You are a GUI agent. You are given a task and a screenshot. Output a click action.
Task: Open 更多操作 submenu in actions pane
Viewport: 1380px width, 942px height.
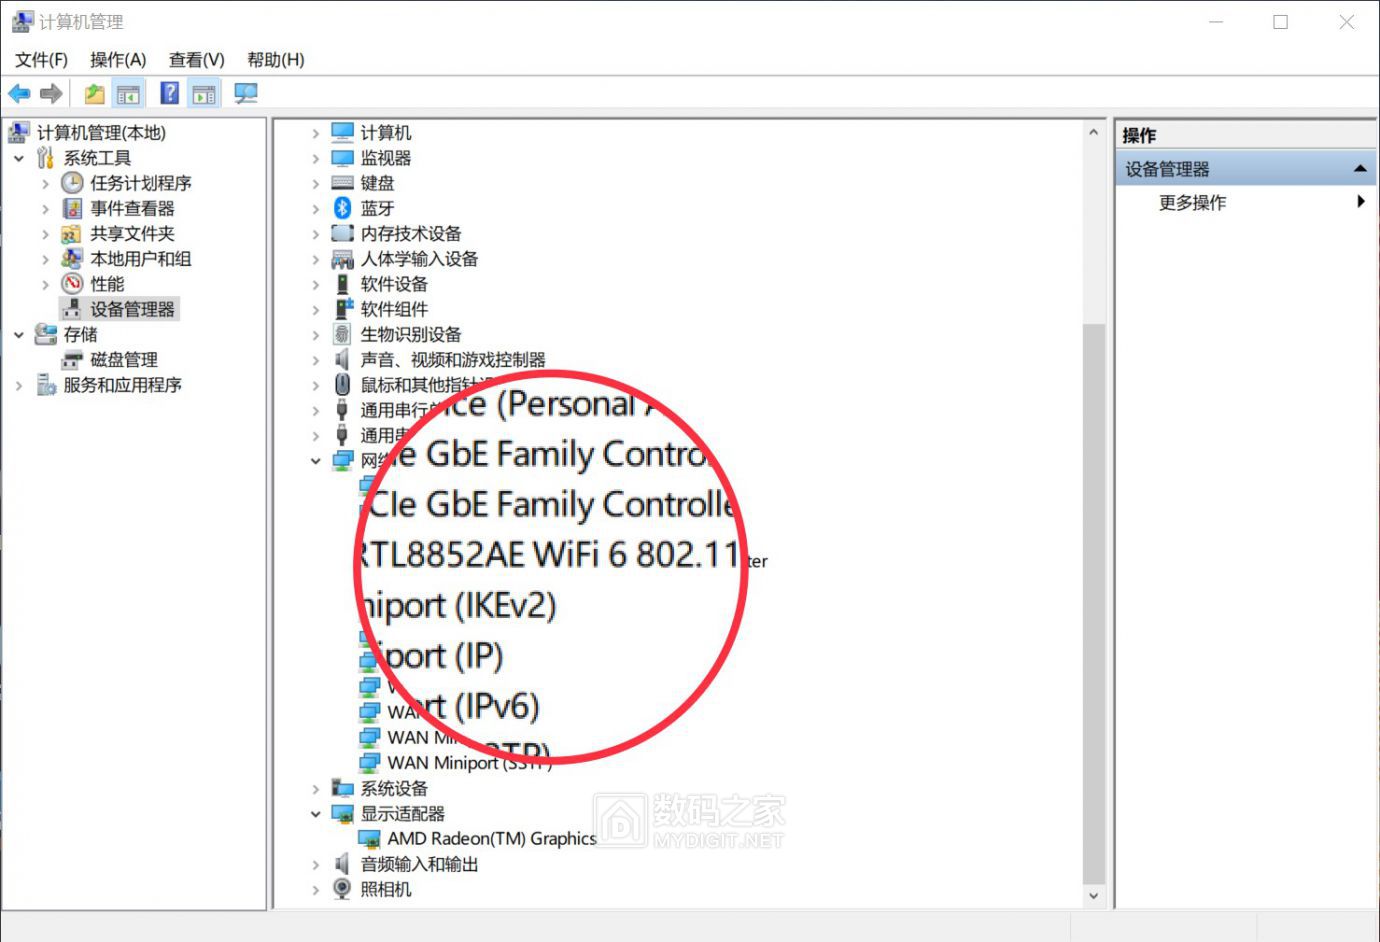(1246, 202)
